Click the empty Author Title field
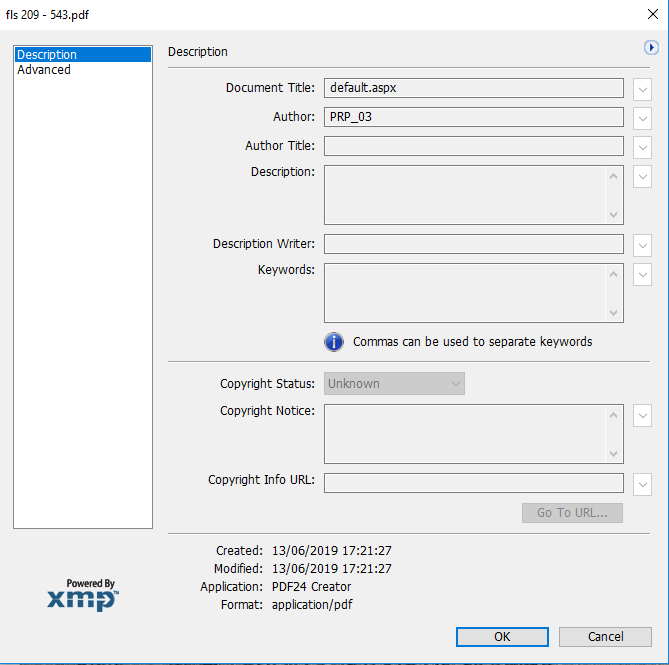Image resolution: width=669 pixels, height=665 pixels. click(x=474, y=146)
